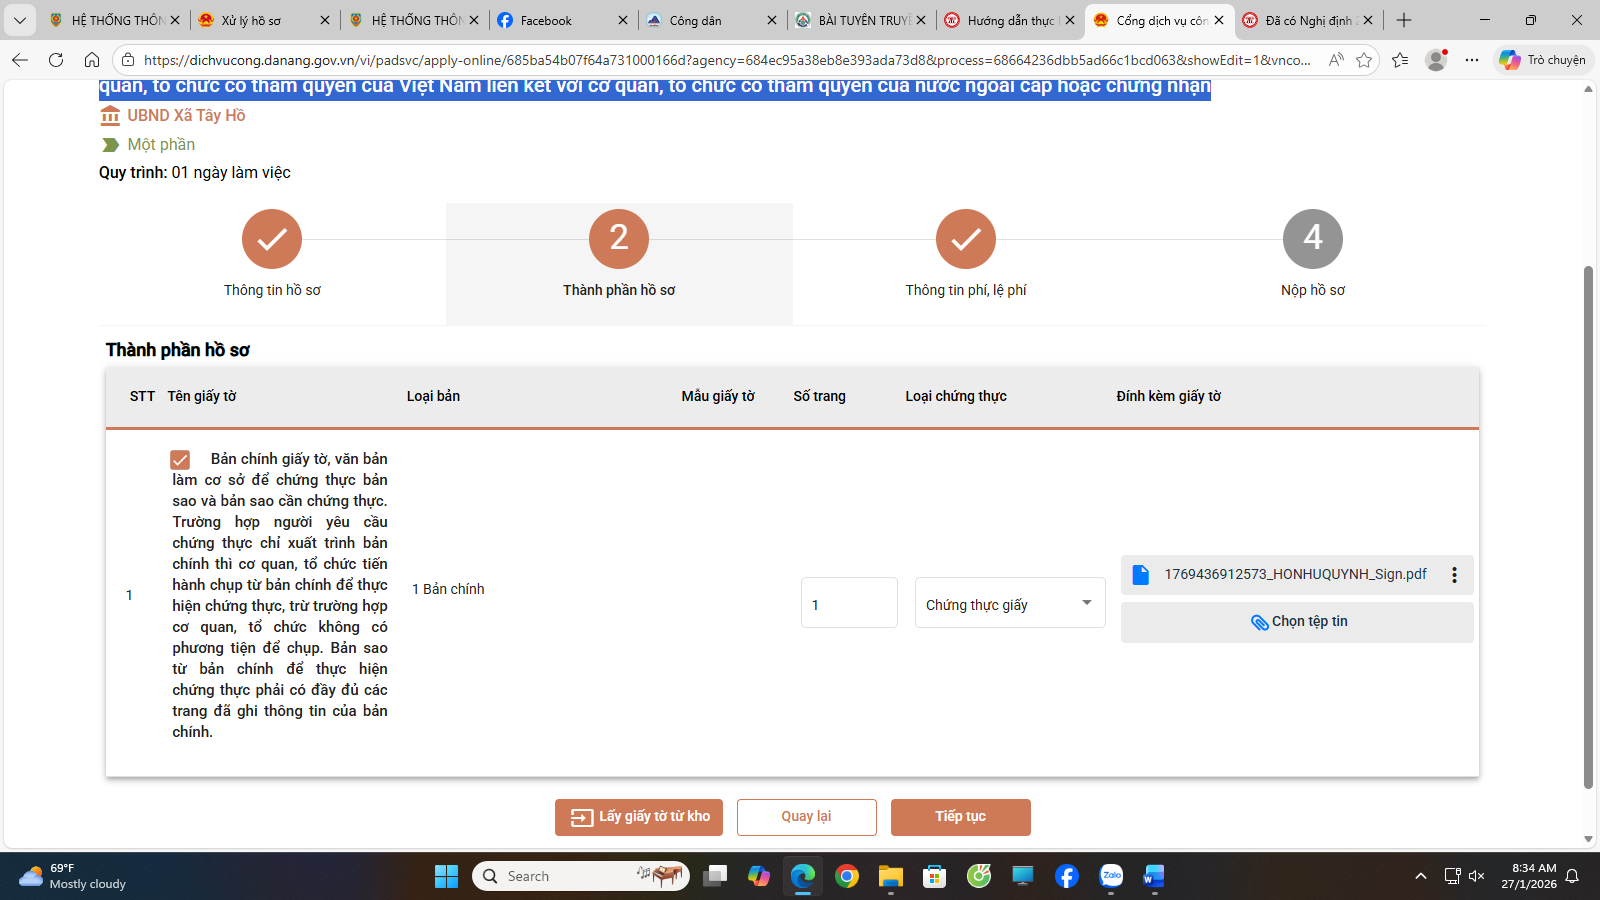
Task: Refresh the page with browser reload icon
Action: (x=56, y=60)
